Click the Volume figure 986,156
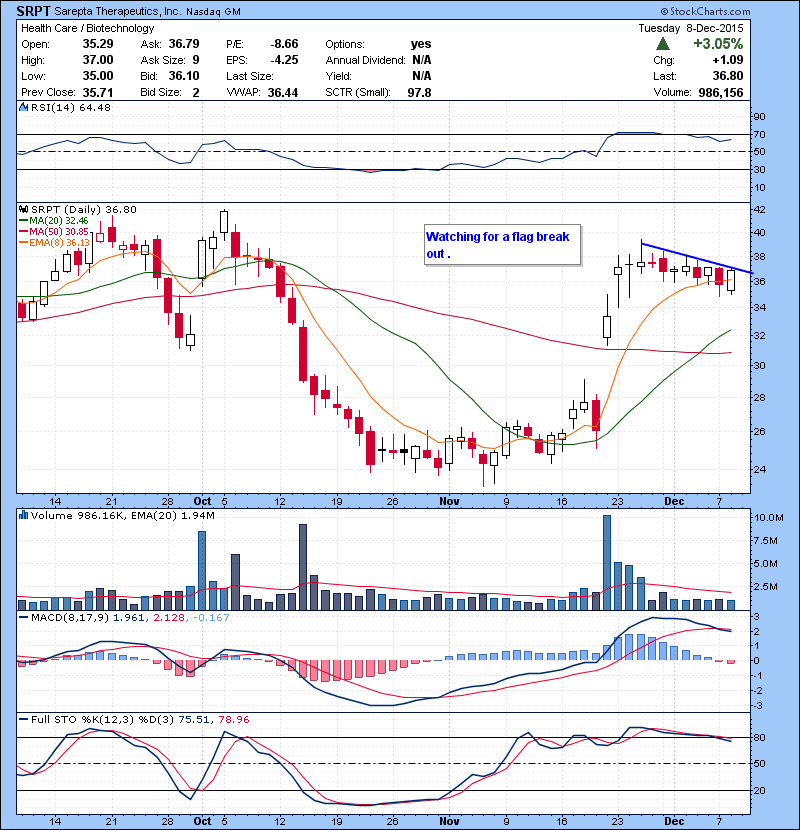 pyautogui.click(x=721, y=92)
